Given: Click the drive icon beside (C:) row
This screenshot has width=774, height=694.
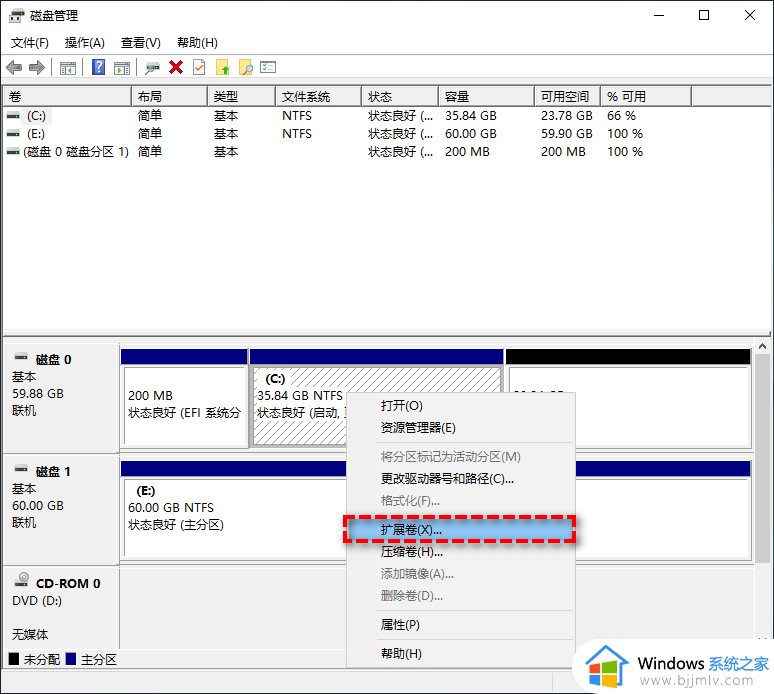Looking at the screenshot, I should [x=13, y=116].
